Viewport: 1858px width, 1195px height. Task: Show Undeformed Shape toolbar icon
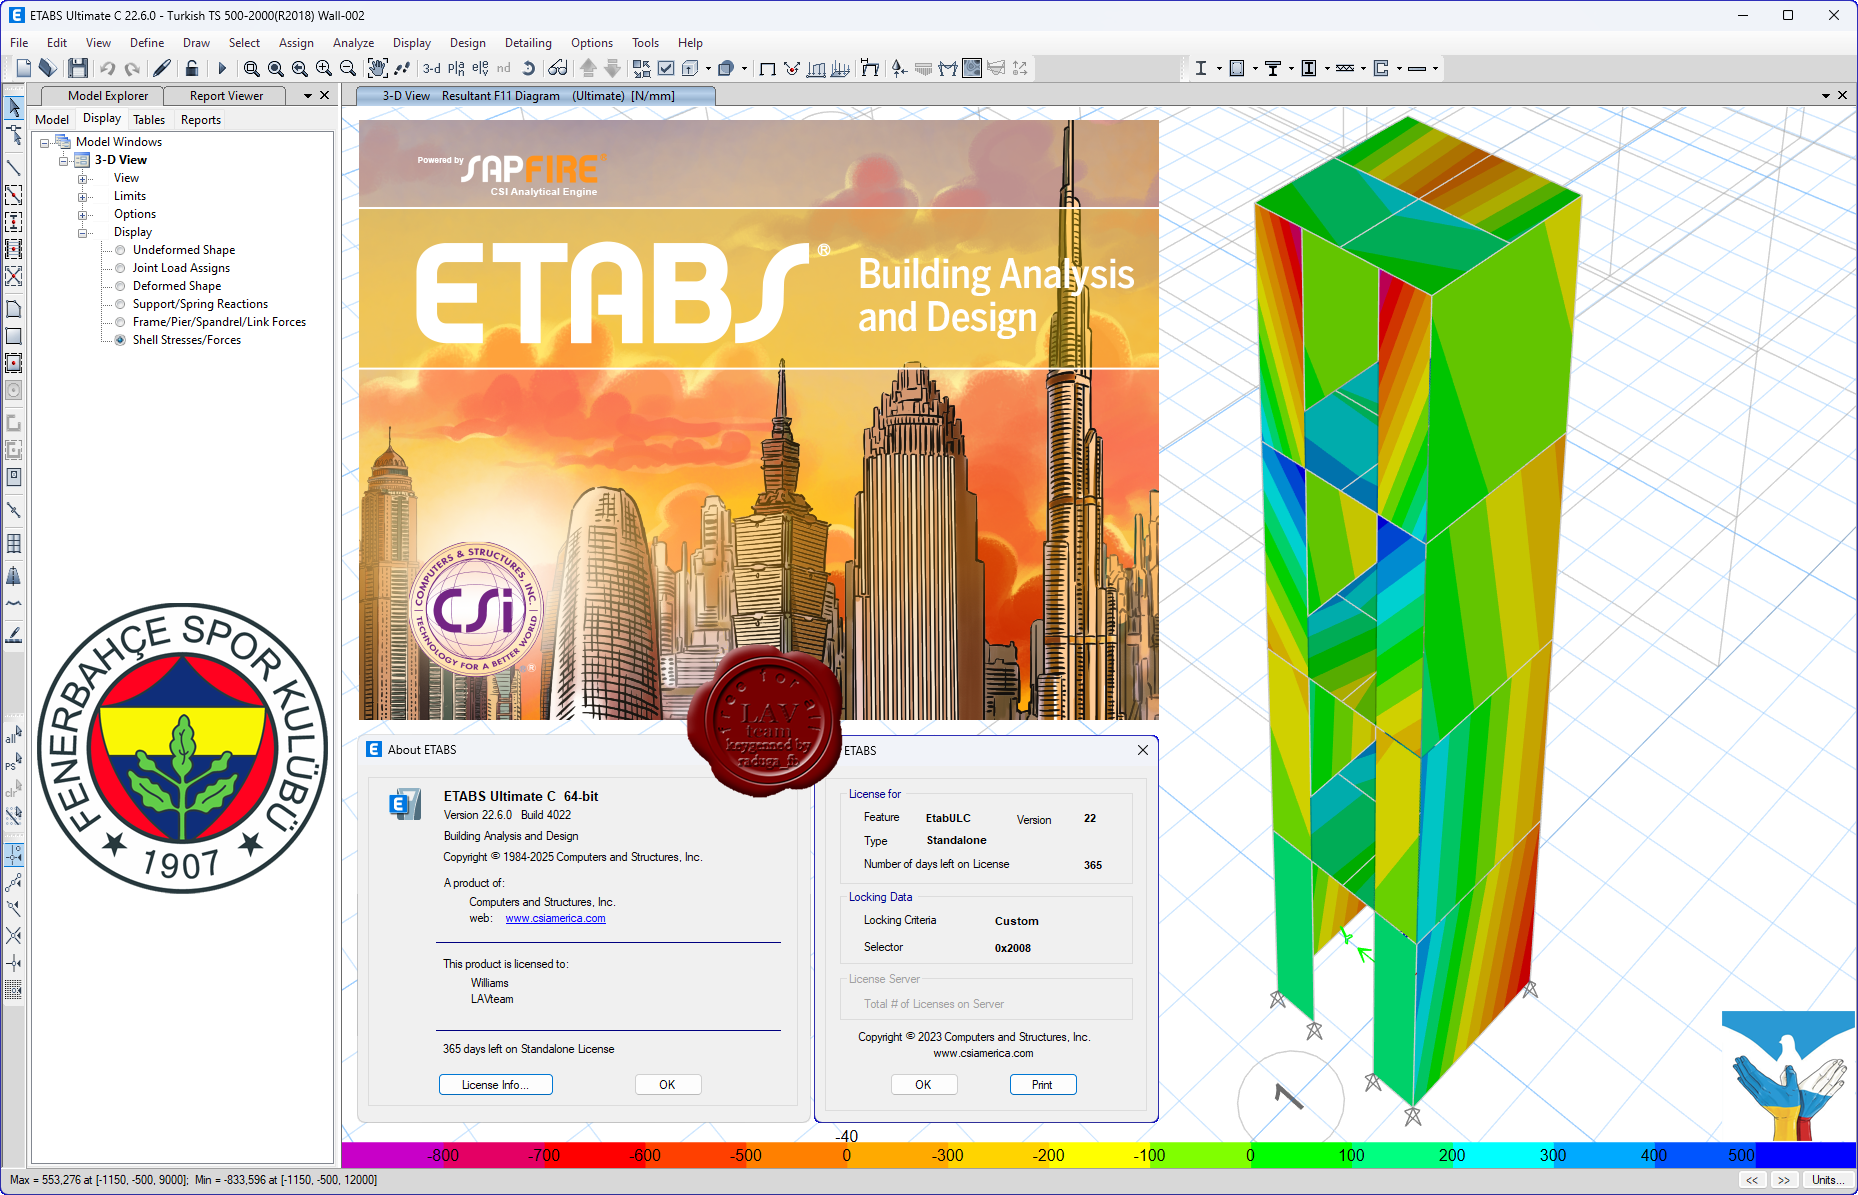768,68
